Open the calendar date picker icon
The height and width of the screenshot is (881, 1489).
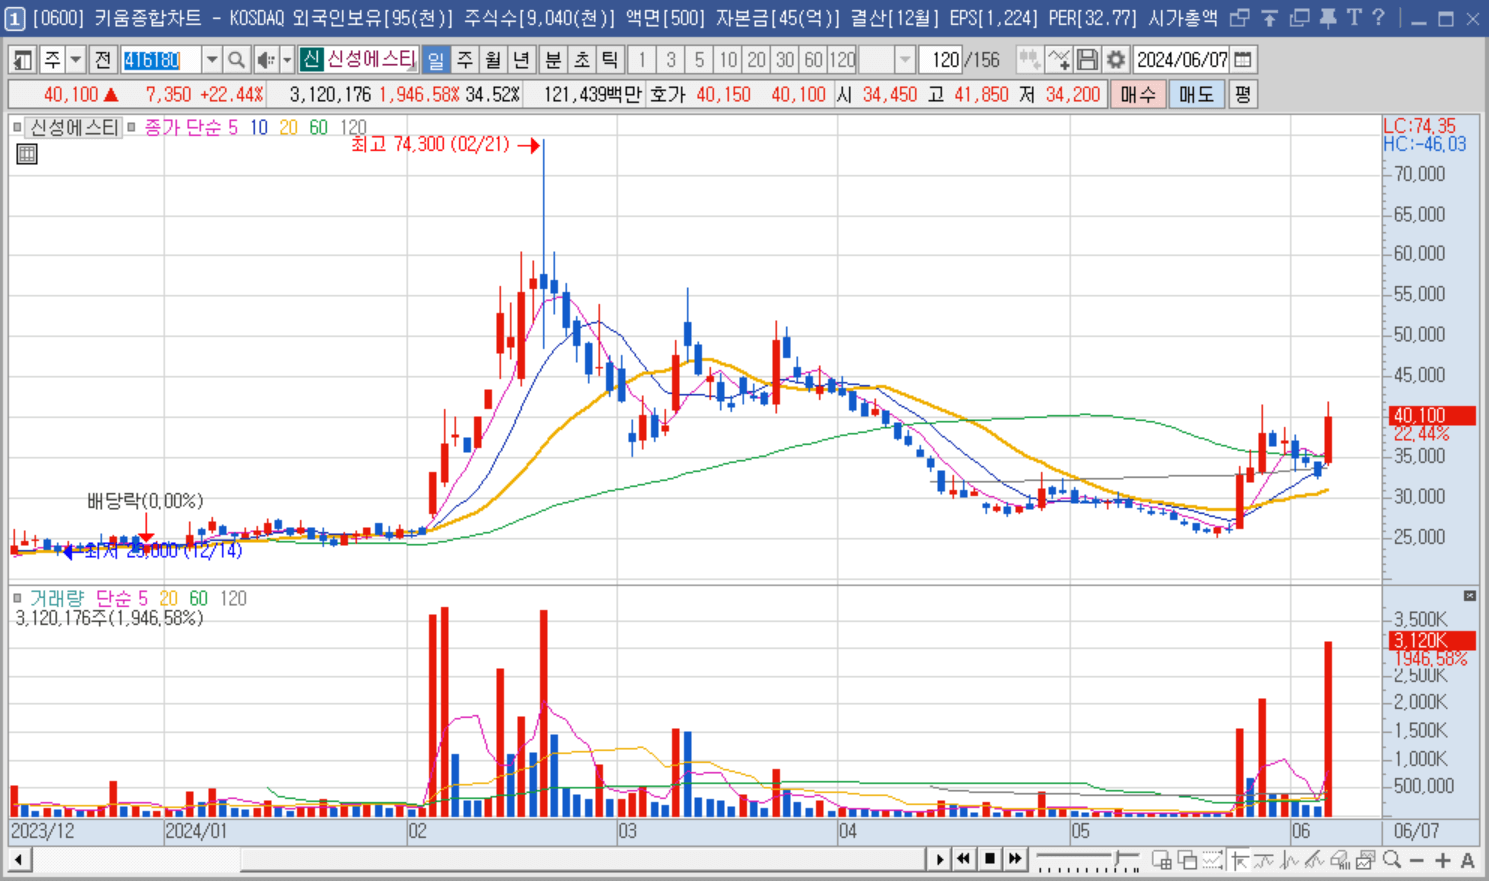[1243, 60]
